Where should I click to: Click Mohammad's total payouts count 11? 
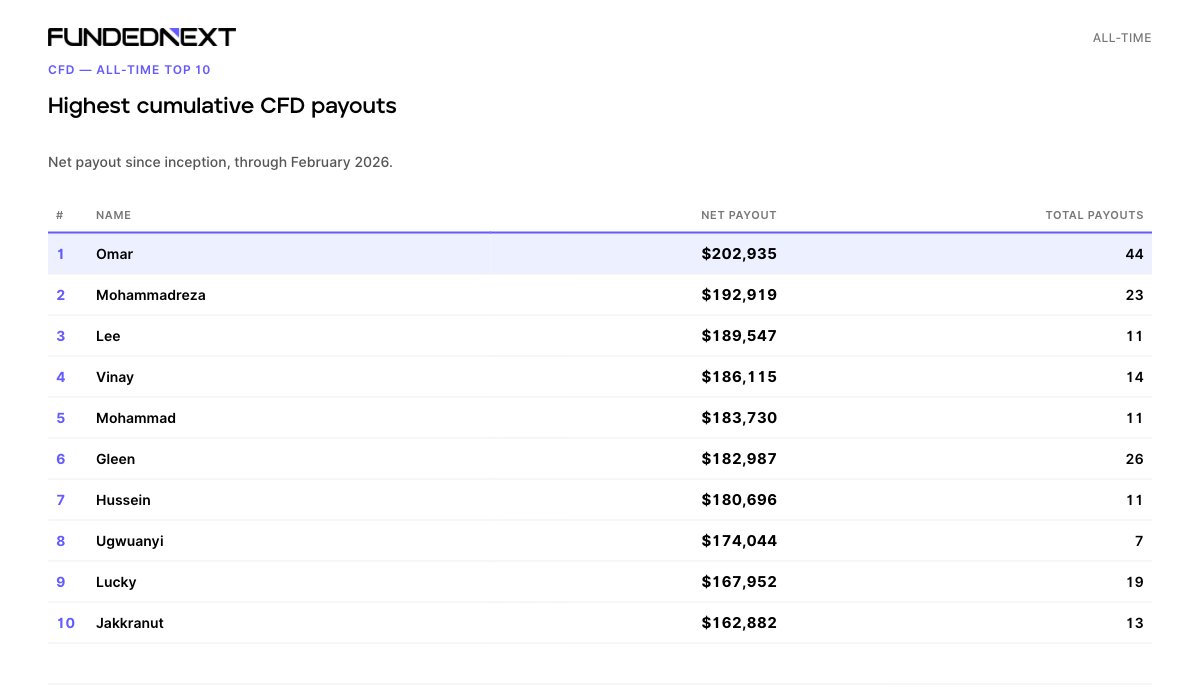[1133, 418]
